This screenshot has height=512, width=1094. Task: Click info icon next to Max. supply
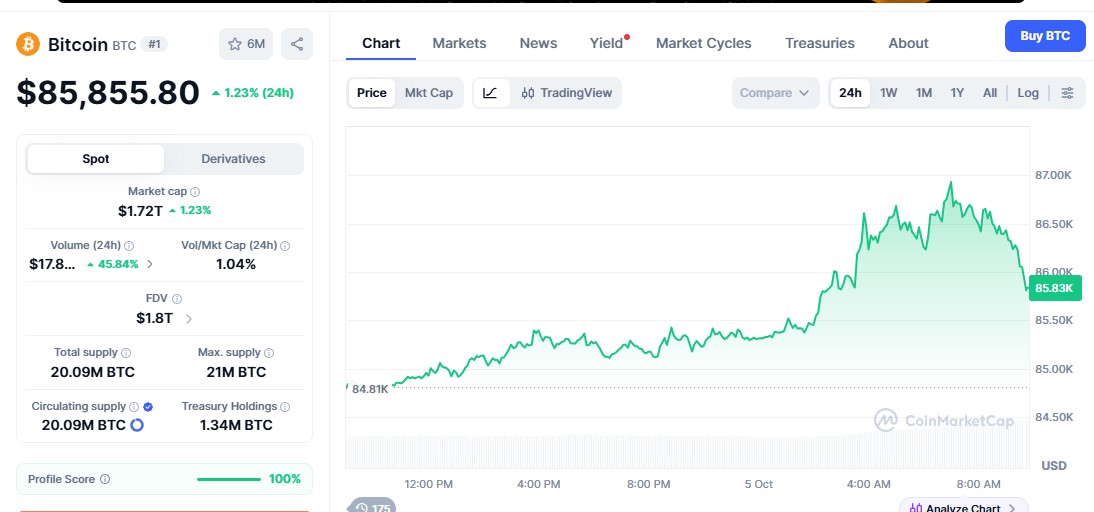[x=269, y=353]
